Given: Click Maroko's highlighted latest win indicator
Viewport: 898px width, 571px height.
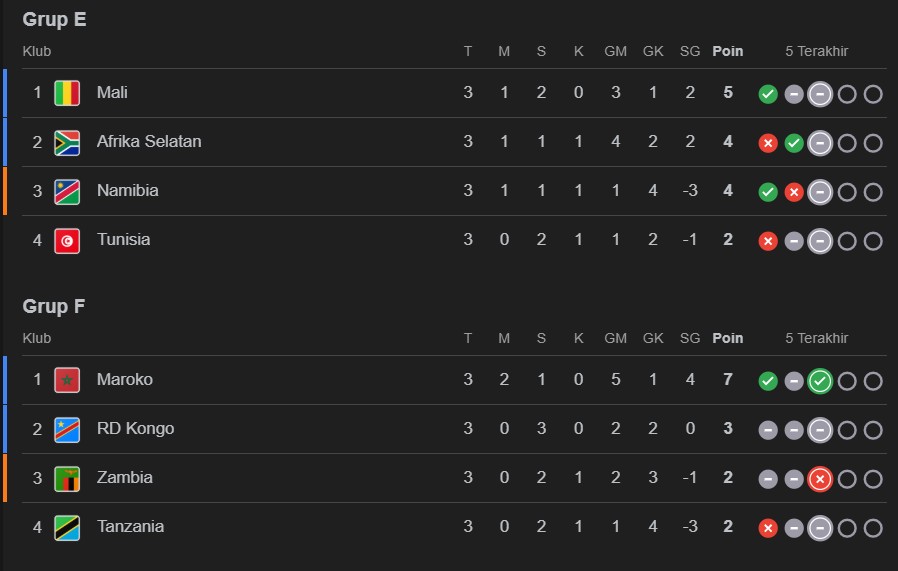Looking at the screenshot, I should pyautogui.click(x=820, y=381).
